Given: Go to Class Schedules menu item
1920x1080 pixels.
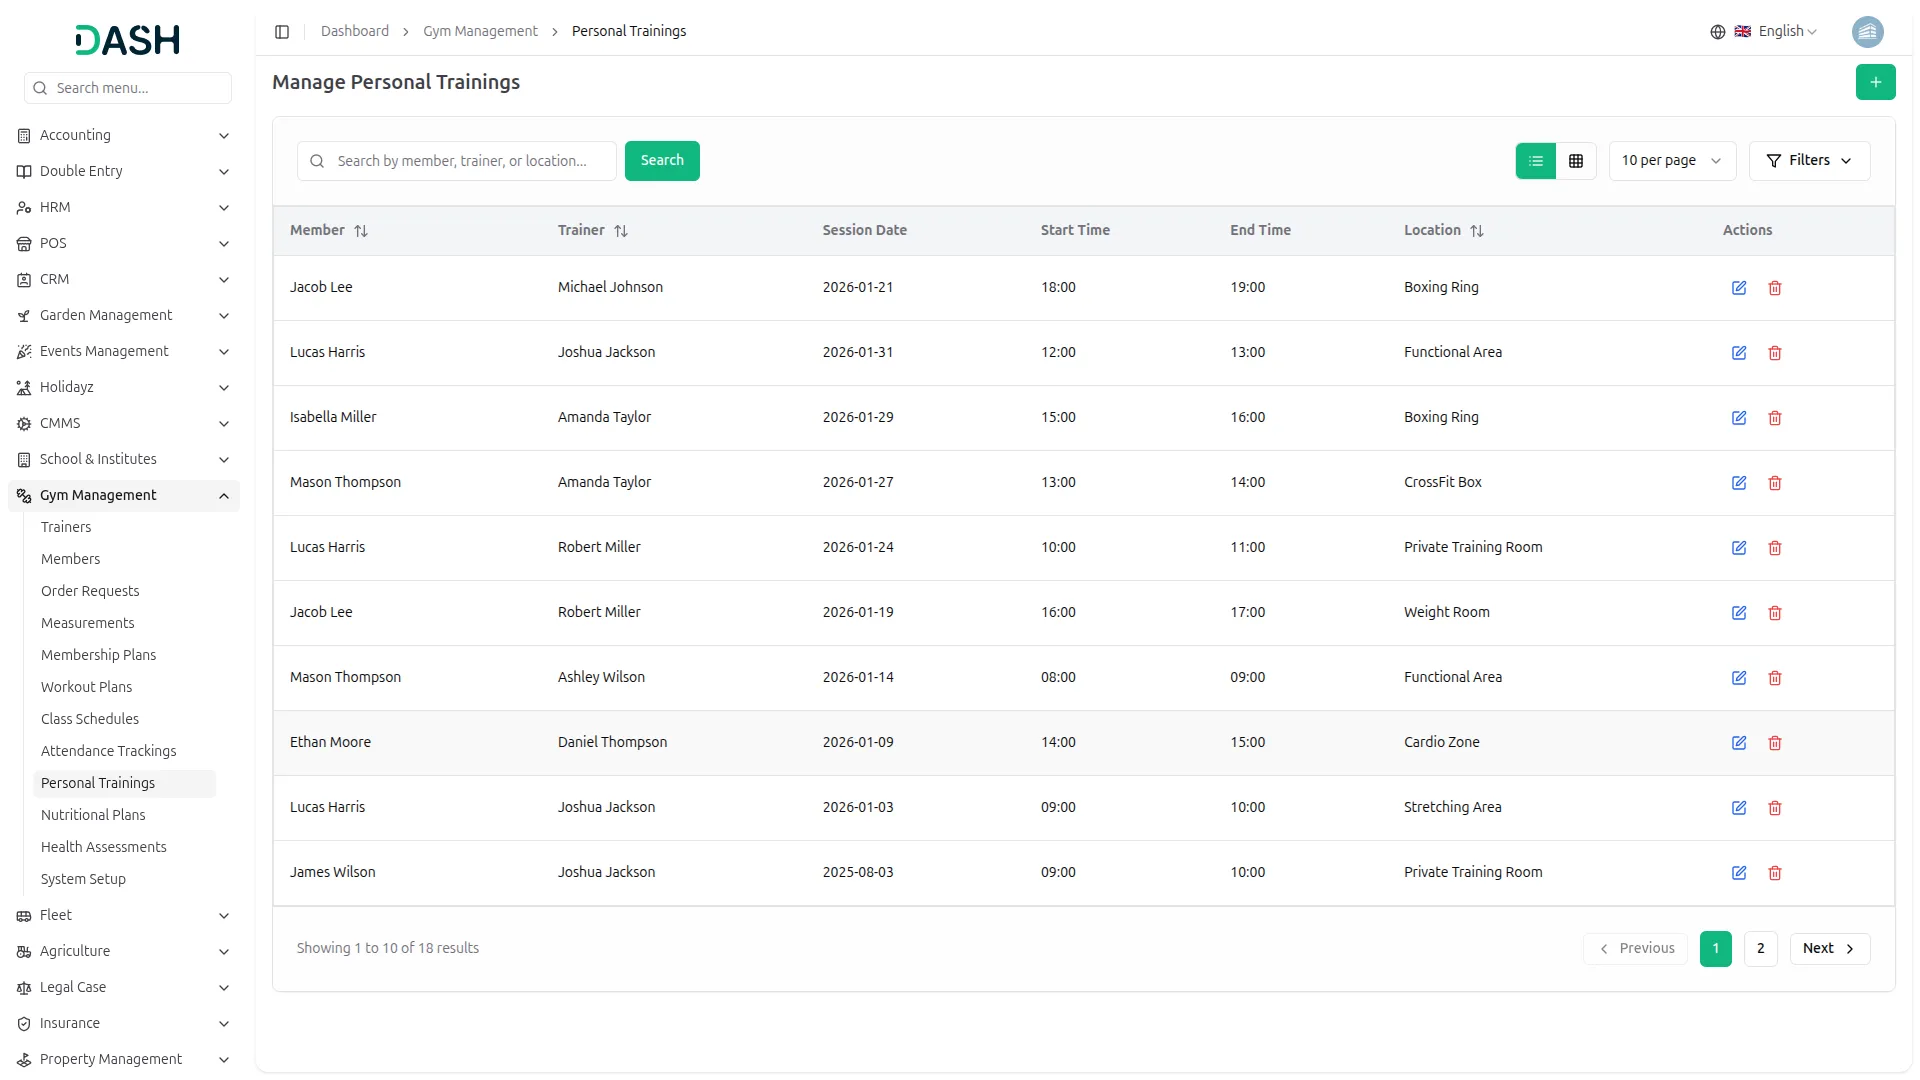Looking at the screenshot, I should [x=90, y=719].
